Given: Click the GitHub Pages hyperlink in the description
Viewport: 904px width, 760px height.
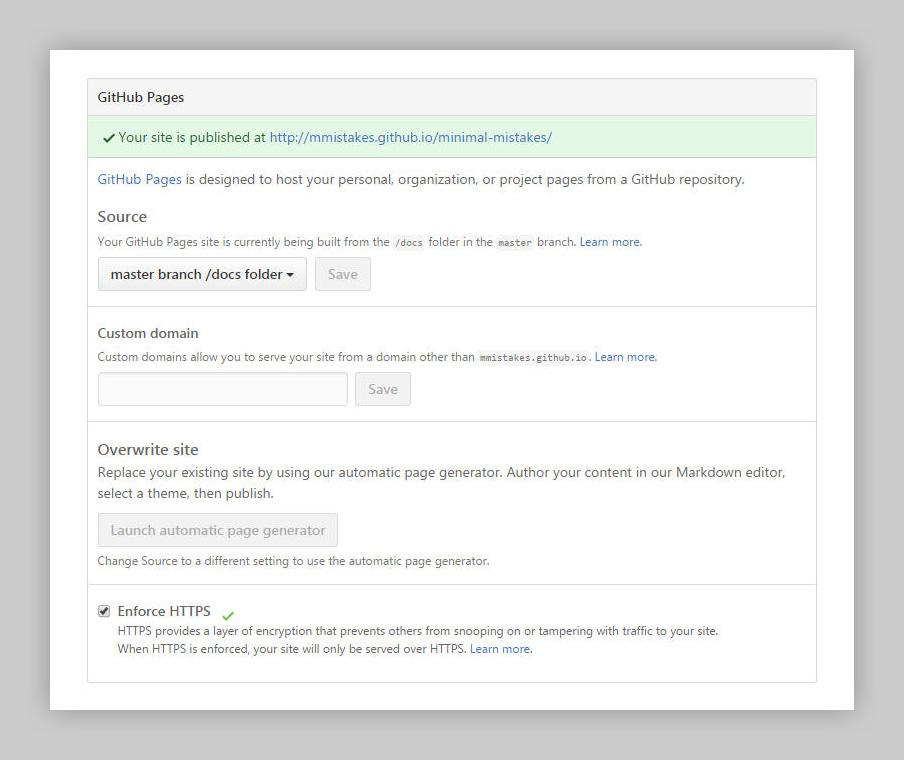Looking at the screenshot, I should 139,179.
